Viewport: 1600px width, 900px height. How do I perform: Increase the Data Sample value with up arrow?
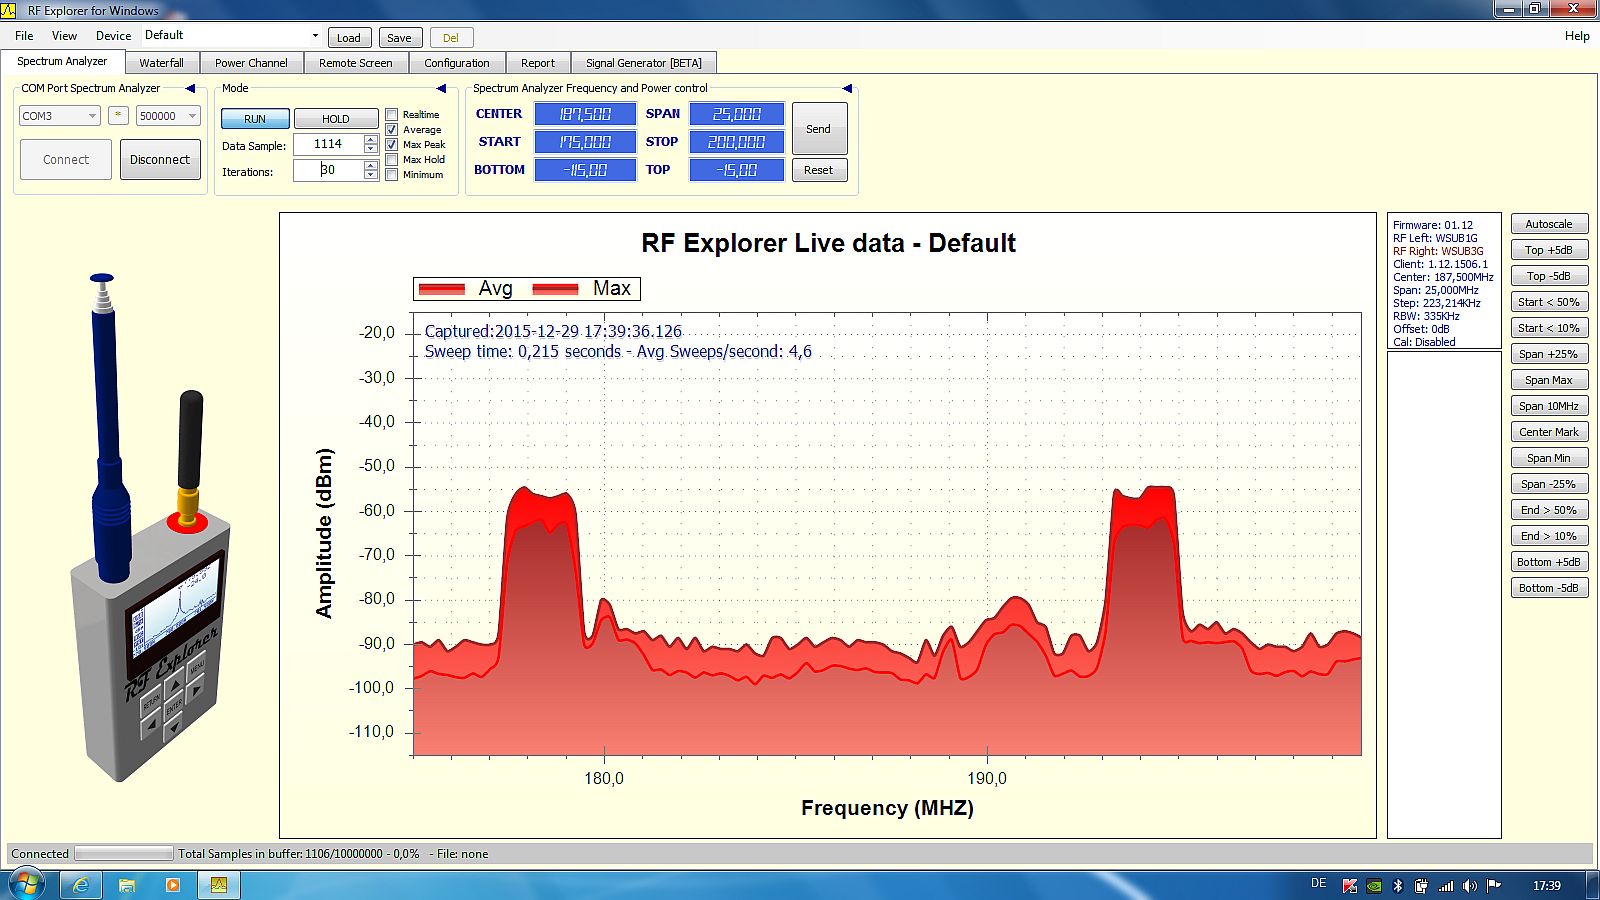(x=371, y=139)
